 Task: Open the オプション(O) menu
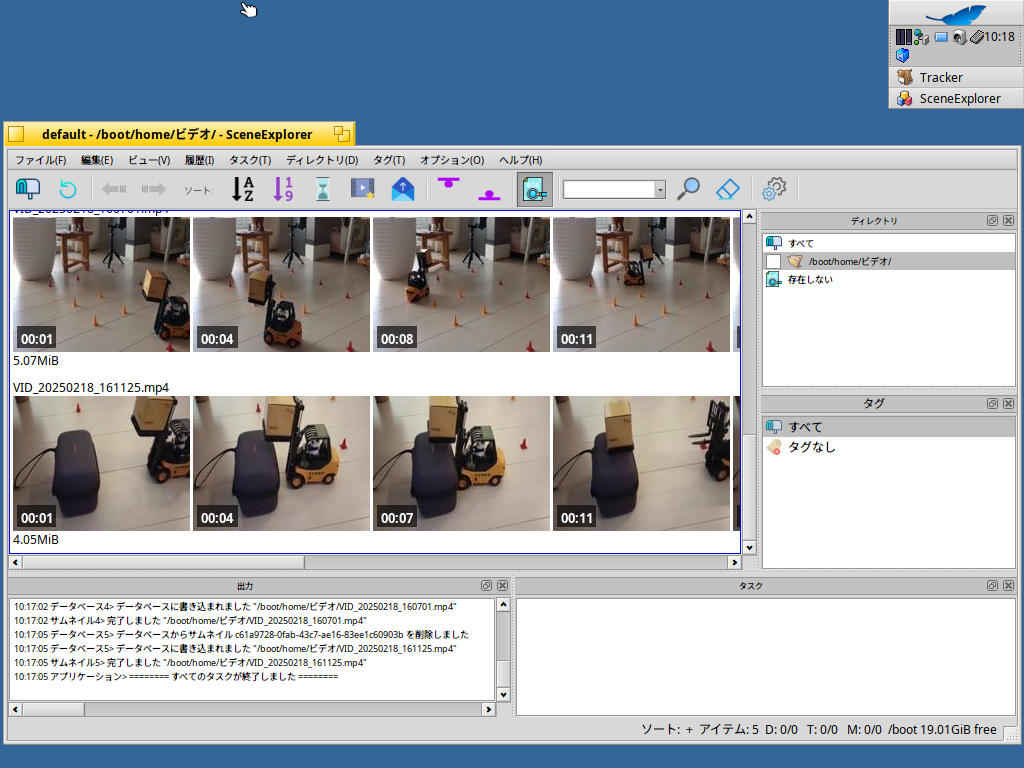452,160
